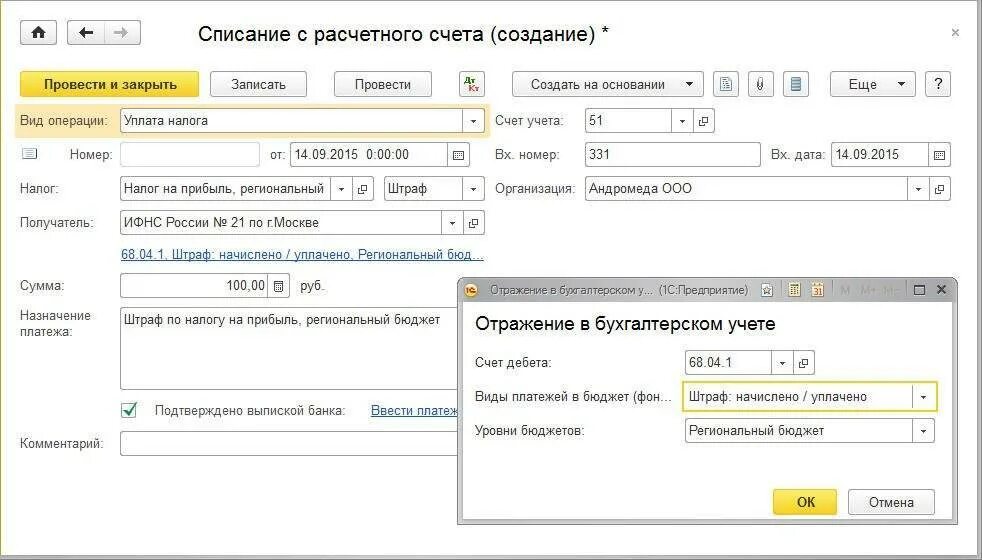
Task: Click the Вх. дата field 14.09.2015
Action: [880, 155]
